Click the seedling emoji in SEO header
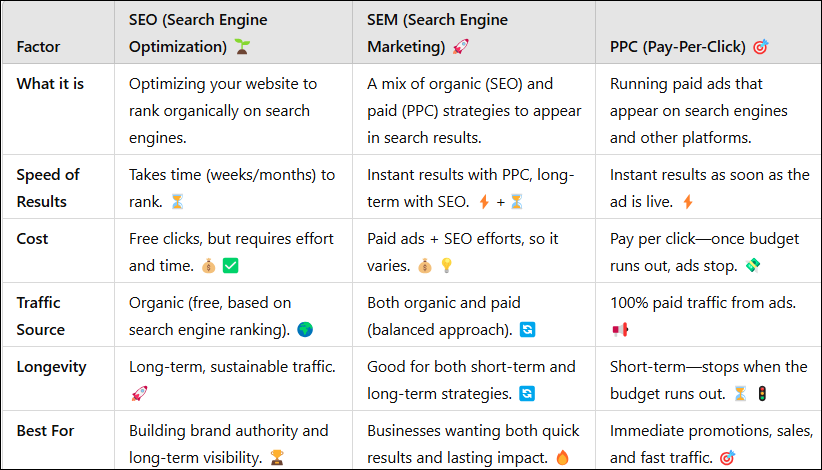The width and height of the screenshot is (822, 470). coord(242,47)
